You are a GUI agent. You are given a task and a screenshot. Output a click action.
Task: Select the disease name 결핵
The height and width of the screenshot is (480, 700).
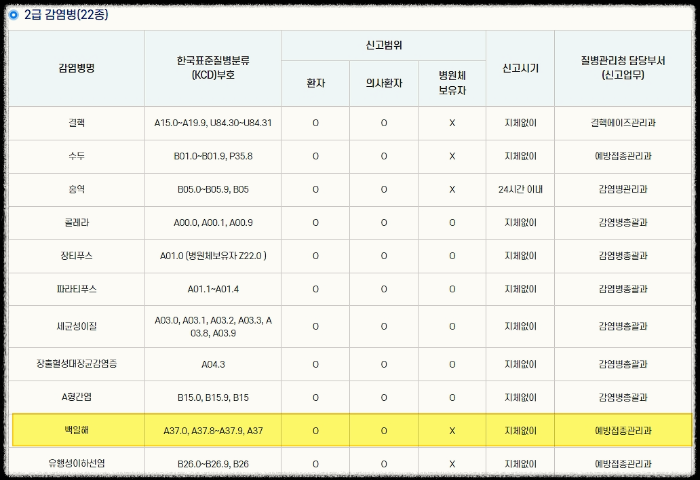coord(76,123)
